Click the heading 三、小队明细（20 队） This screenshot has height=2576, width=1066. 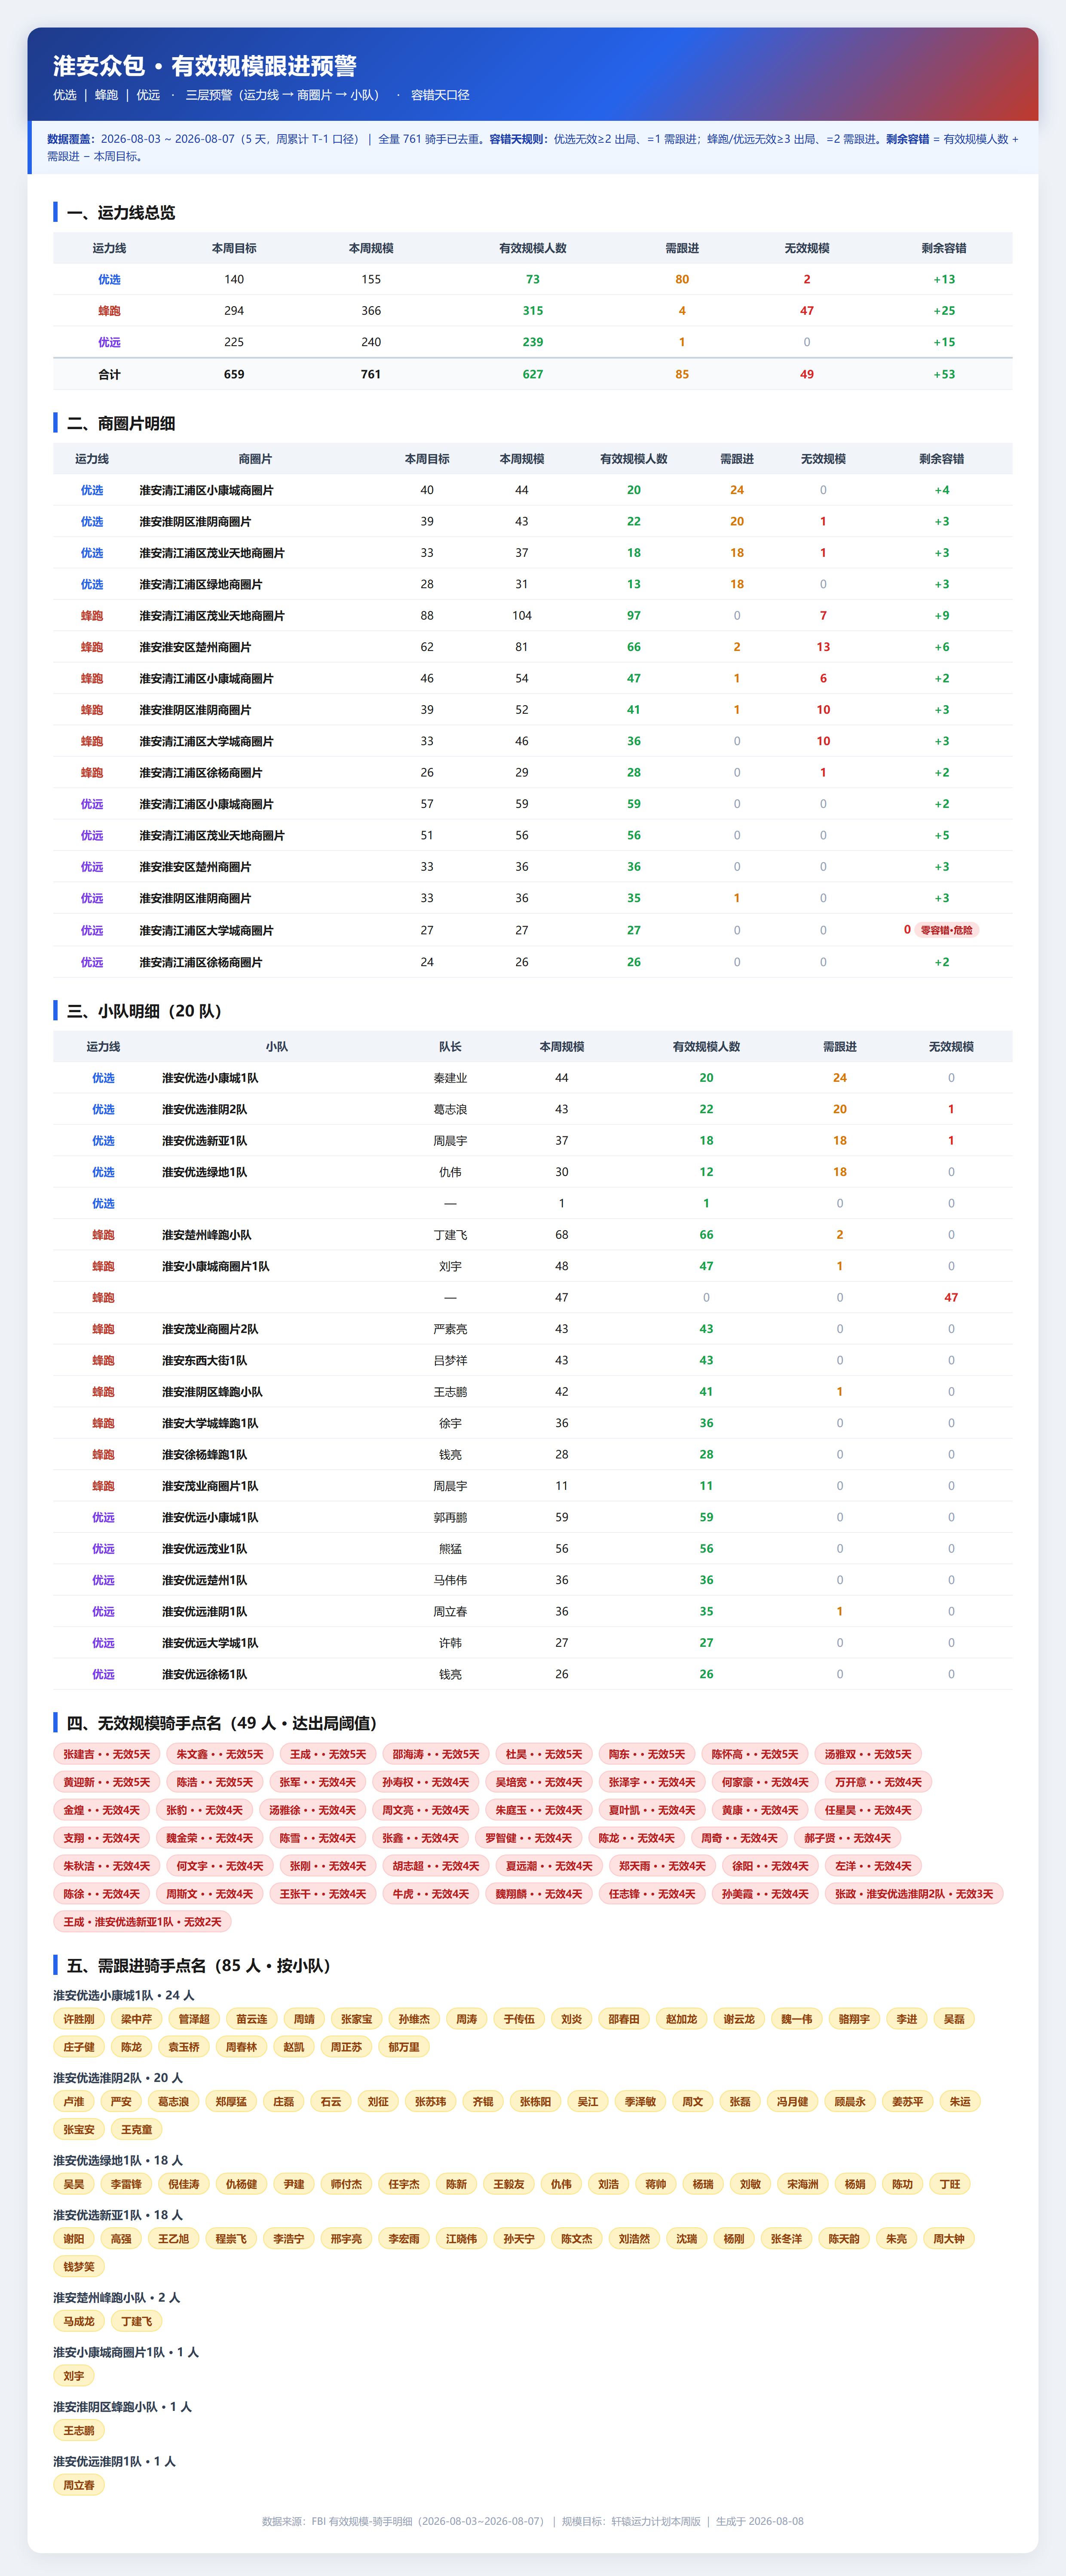pyautogui.click(x=144, y=1011)
